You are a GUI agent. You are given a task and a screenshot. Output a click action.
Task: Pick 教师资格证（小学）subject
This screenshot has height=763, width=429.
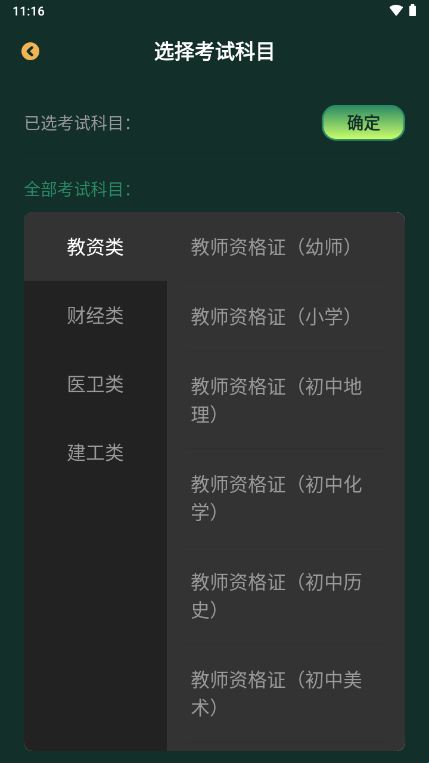coord(286,317)
